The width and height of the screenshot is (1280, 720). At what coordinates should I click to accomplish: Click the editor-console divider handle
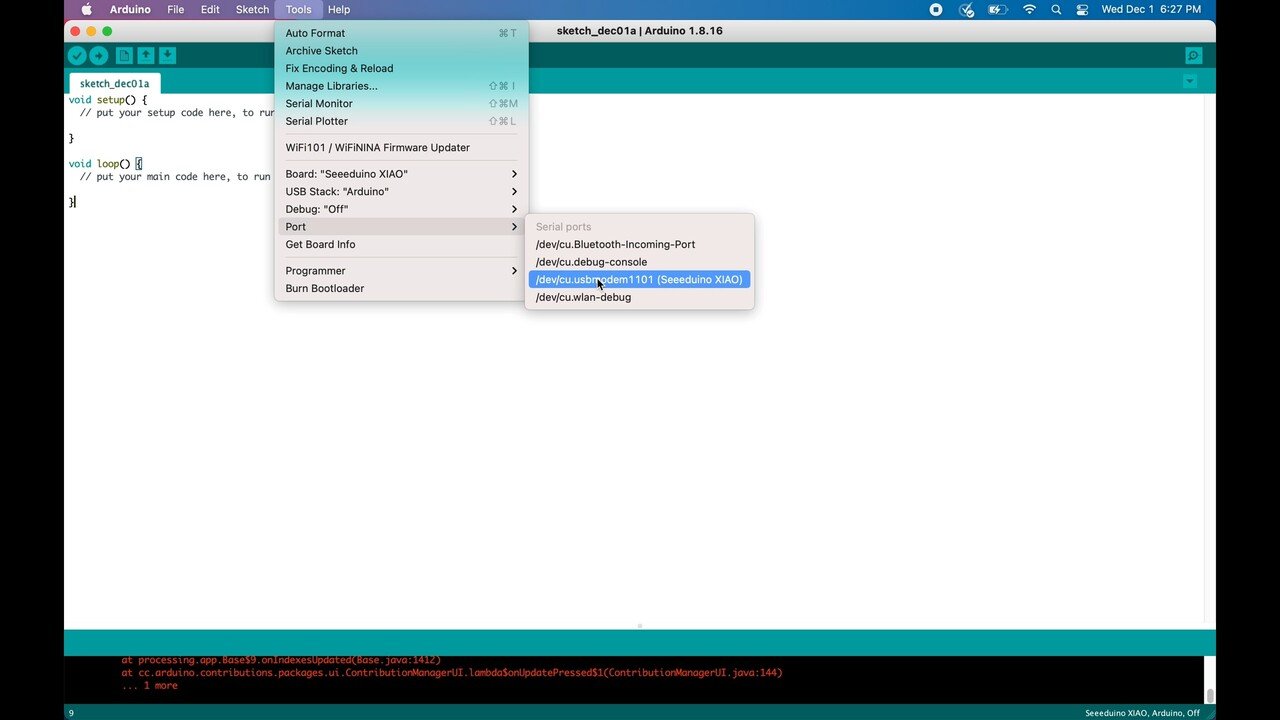pos(640,626)
